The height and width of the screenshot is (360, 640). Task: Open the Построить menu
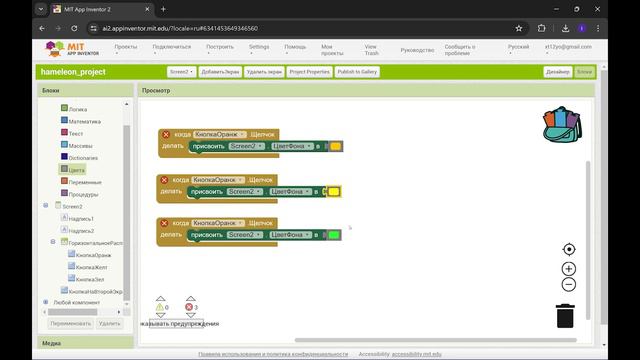(x=220, y=49)
